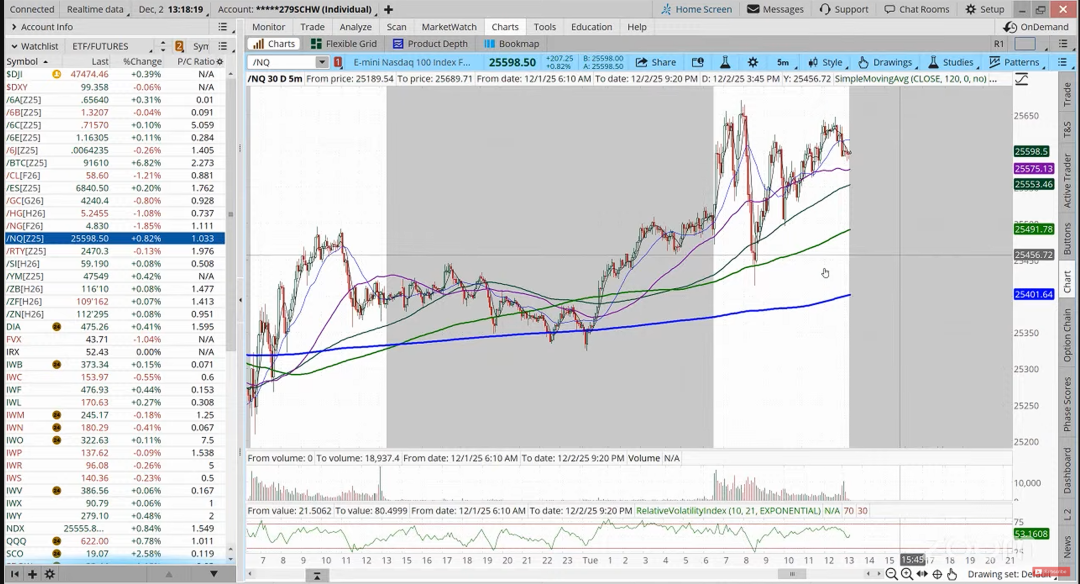Select the /BTC[Z25] watchlist row
This screenshot has width=1080, height=584.
click(115, 163)
